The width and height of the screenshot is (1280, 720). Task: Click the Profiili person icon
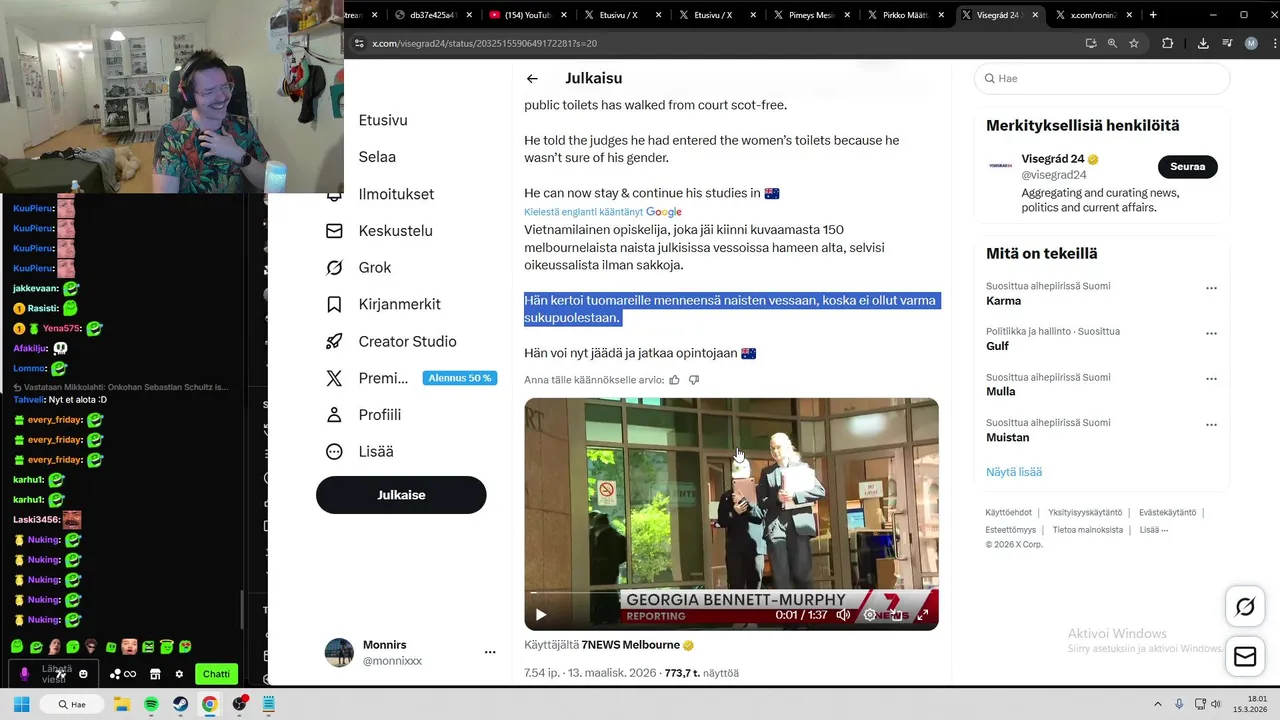tap(335, 414)
